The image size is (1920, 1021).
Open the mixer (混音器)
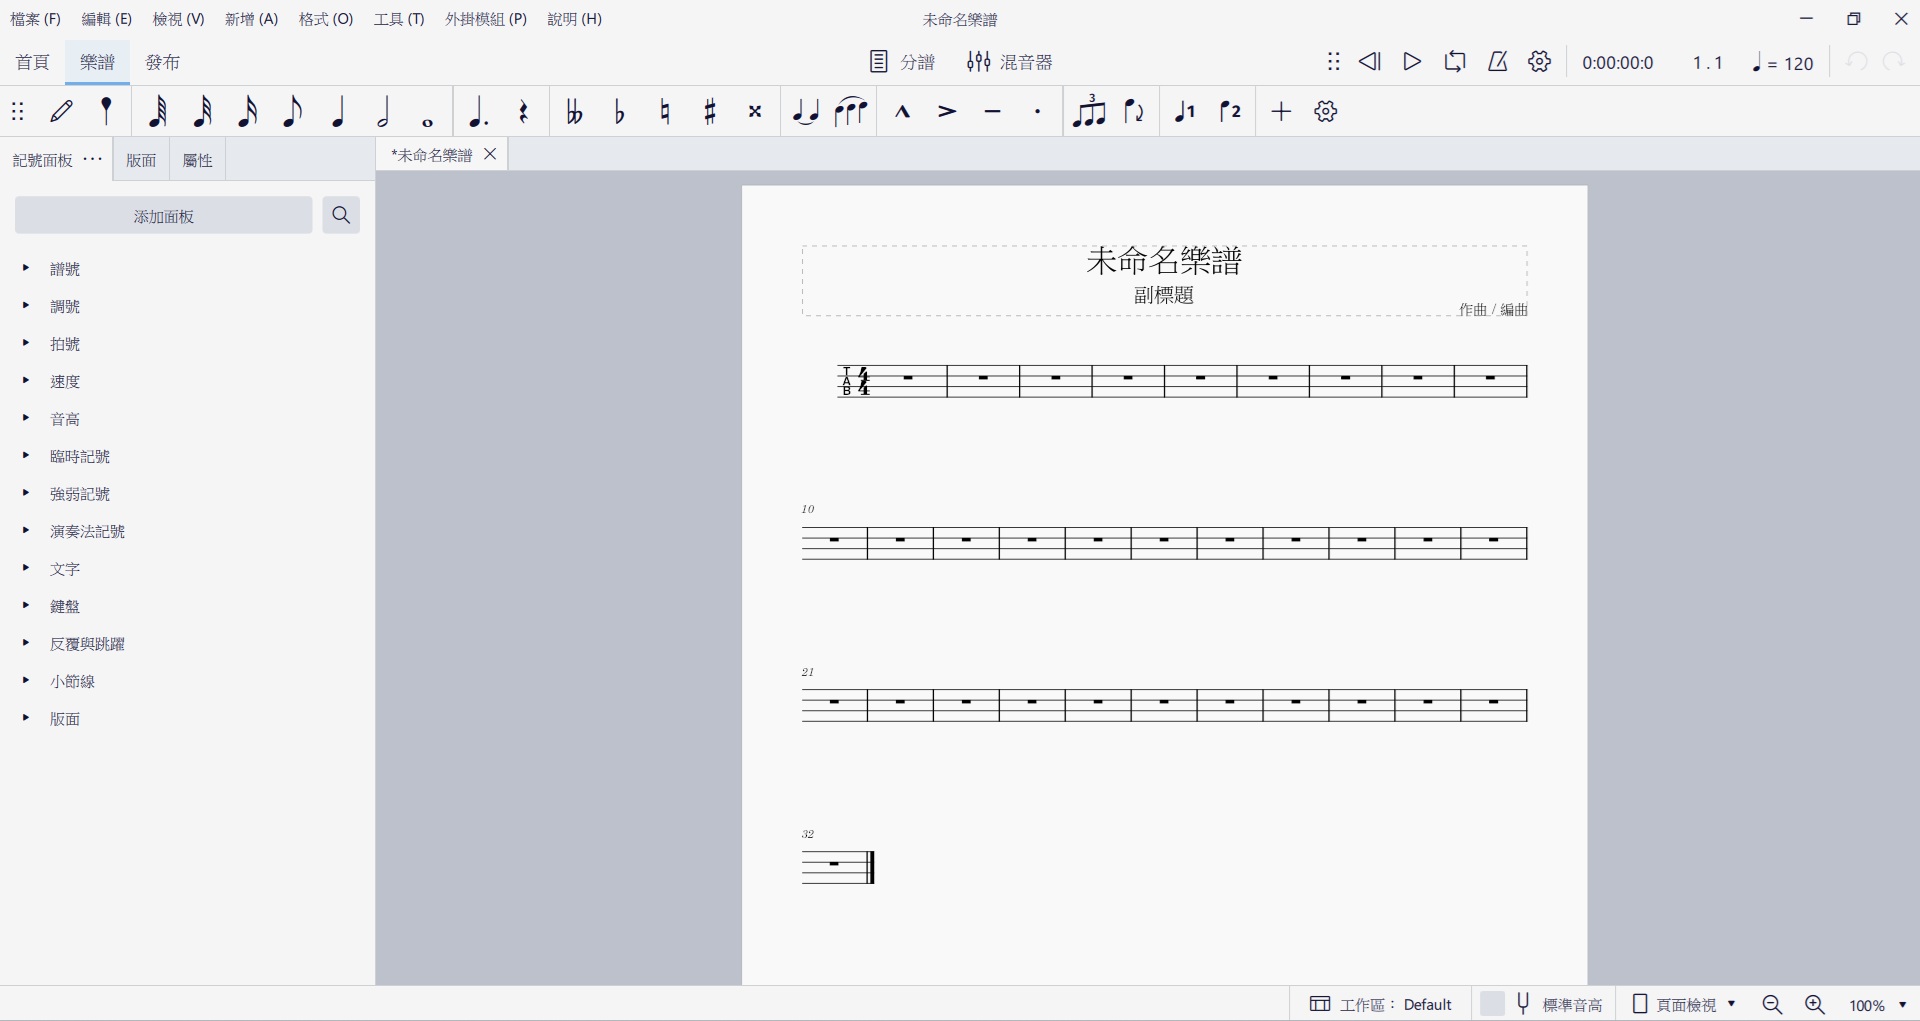tap(1010, 62)
